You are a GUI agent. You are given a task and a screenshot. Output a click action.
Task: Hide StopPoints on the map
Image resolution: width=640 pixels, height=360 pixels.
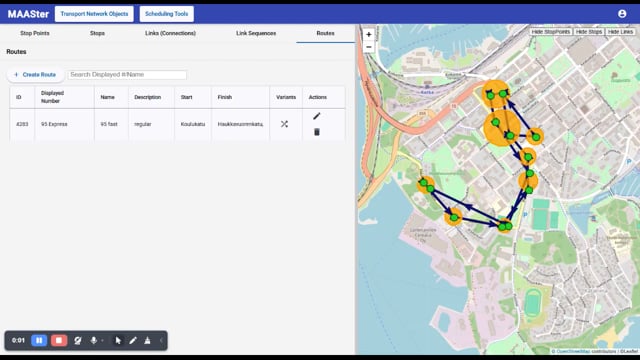point(551,32)
